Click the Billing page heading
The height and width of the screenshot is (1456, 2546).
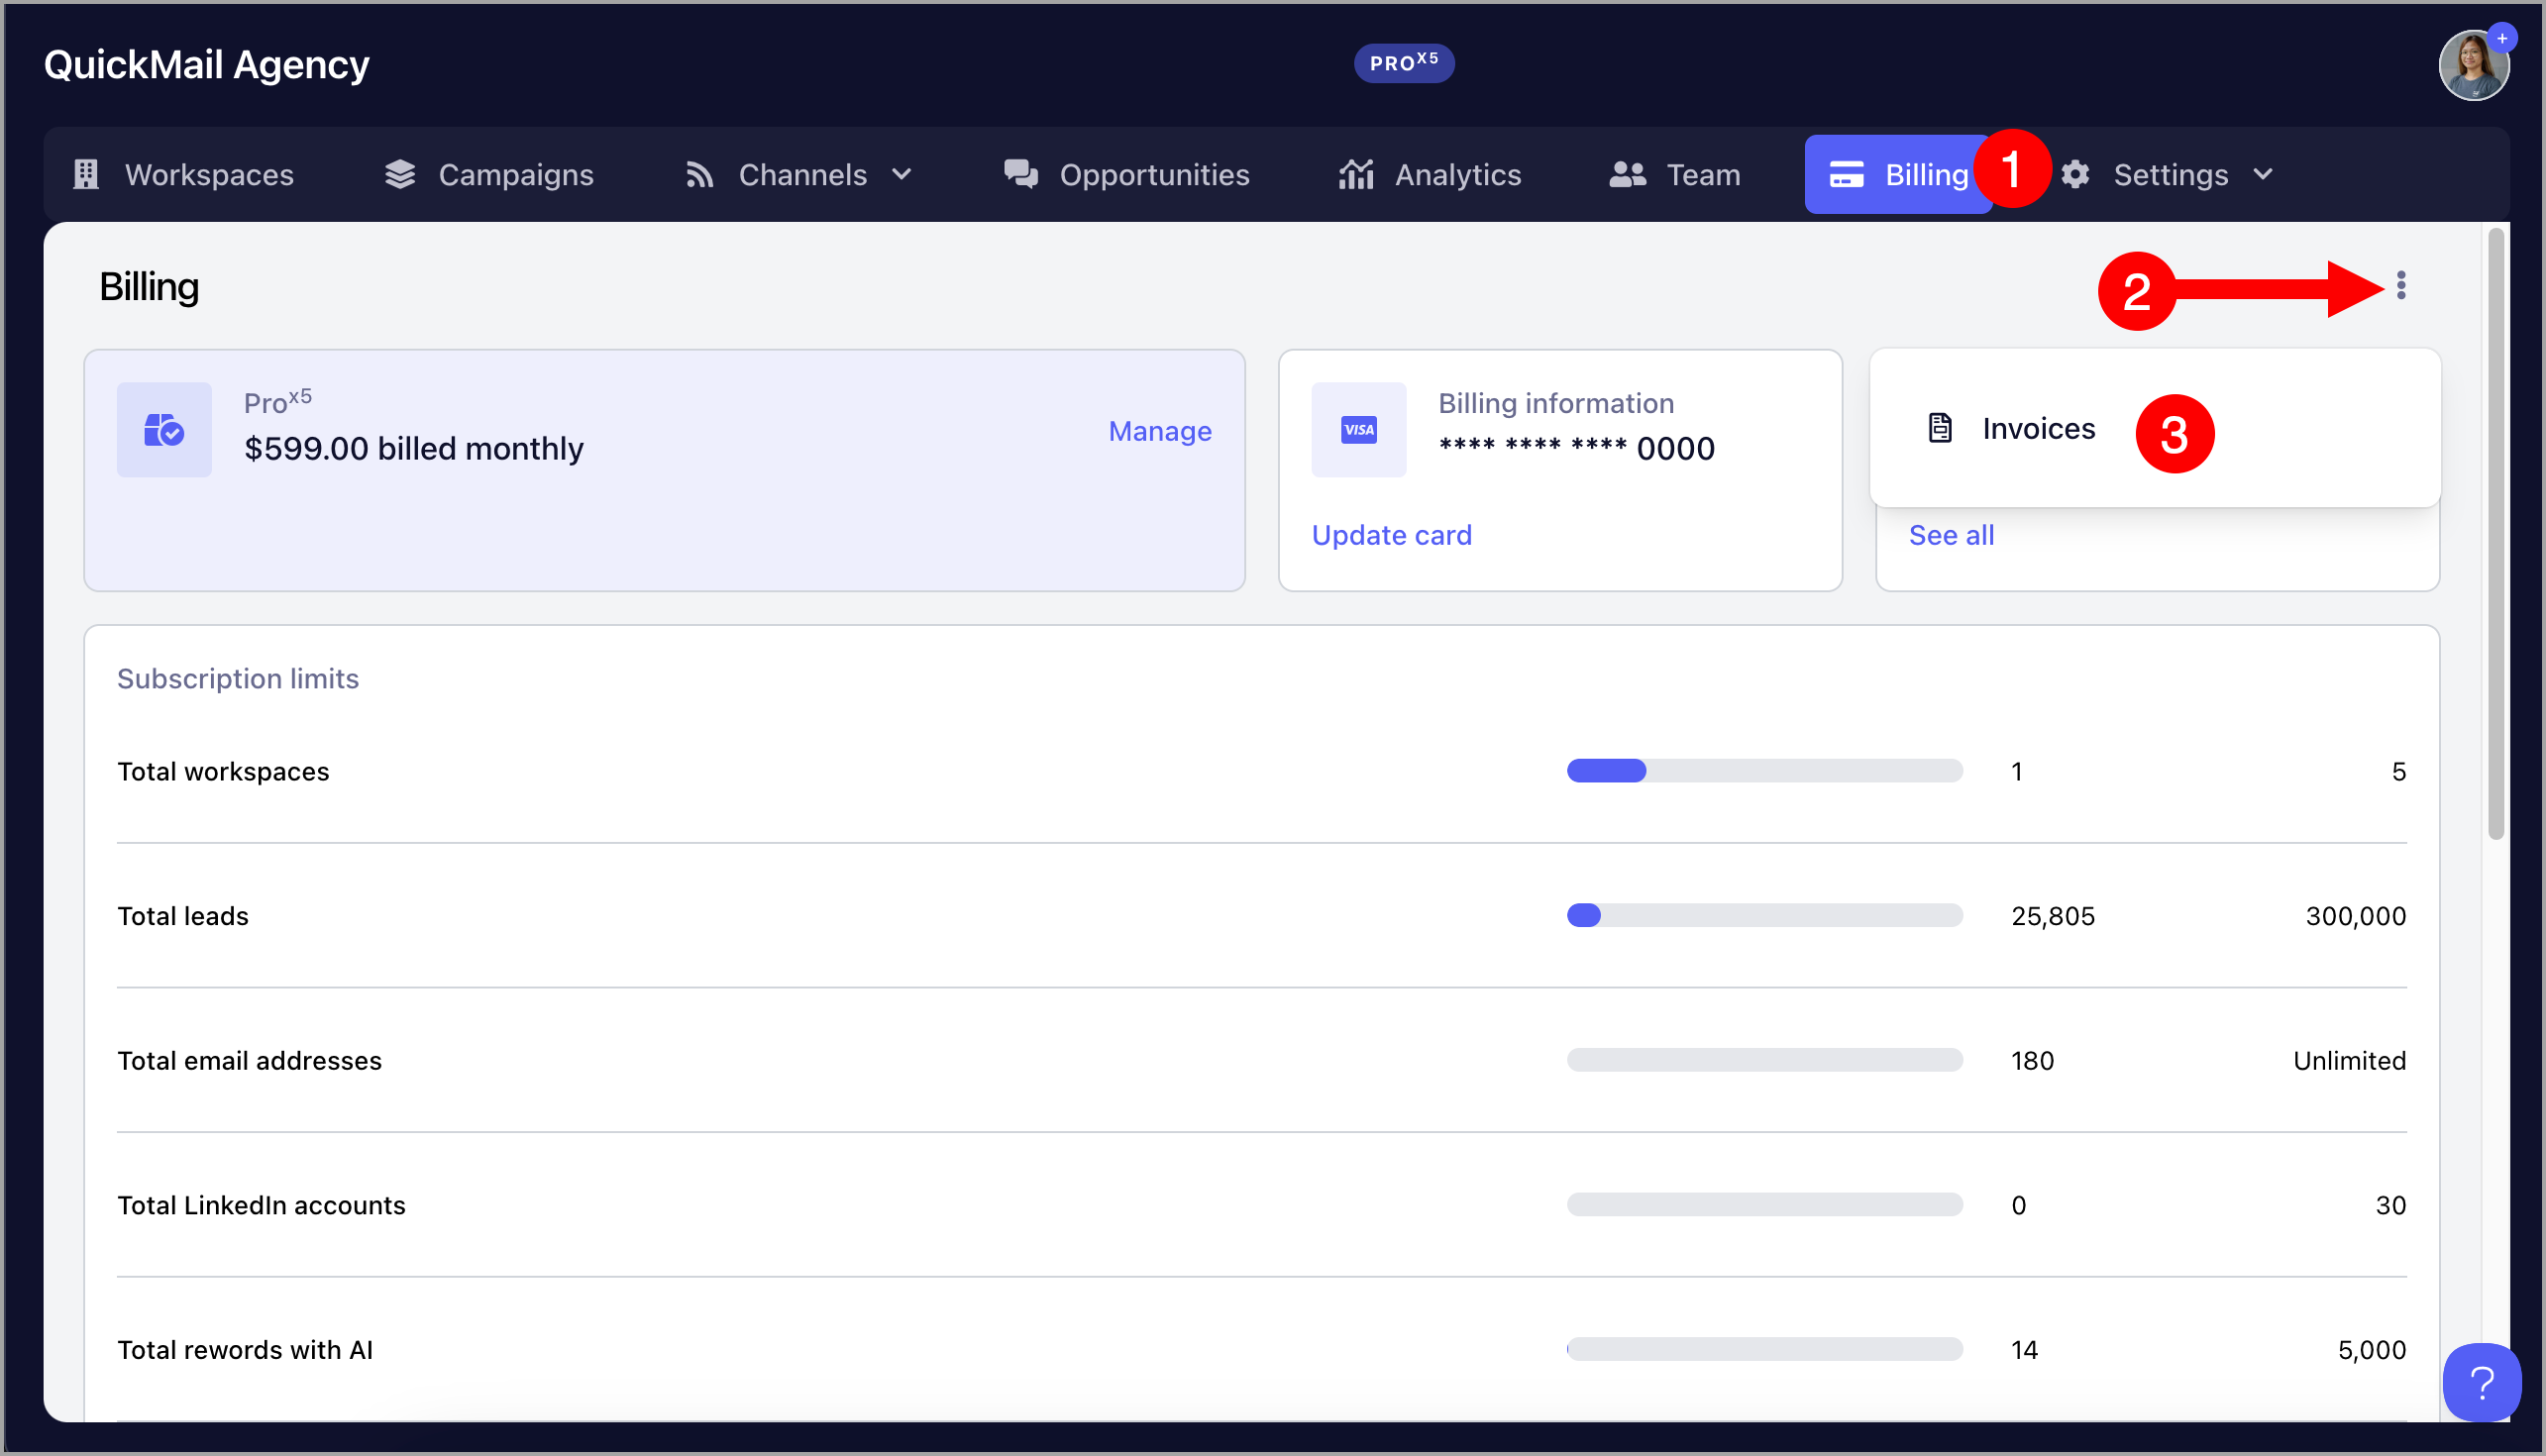point(149,287)
